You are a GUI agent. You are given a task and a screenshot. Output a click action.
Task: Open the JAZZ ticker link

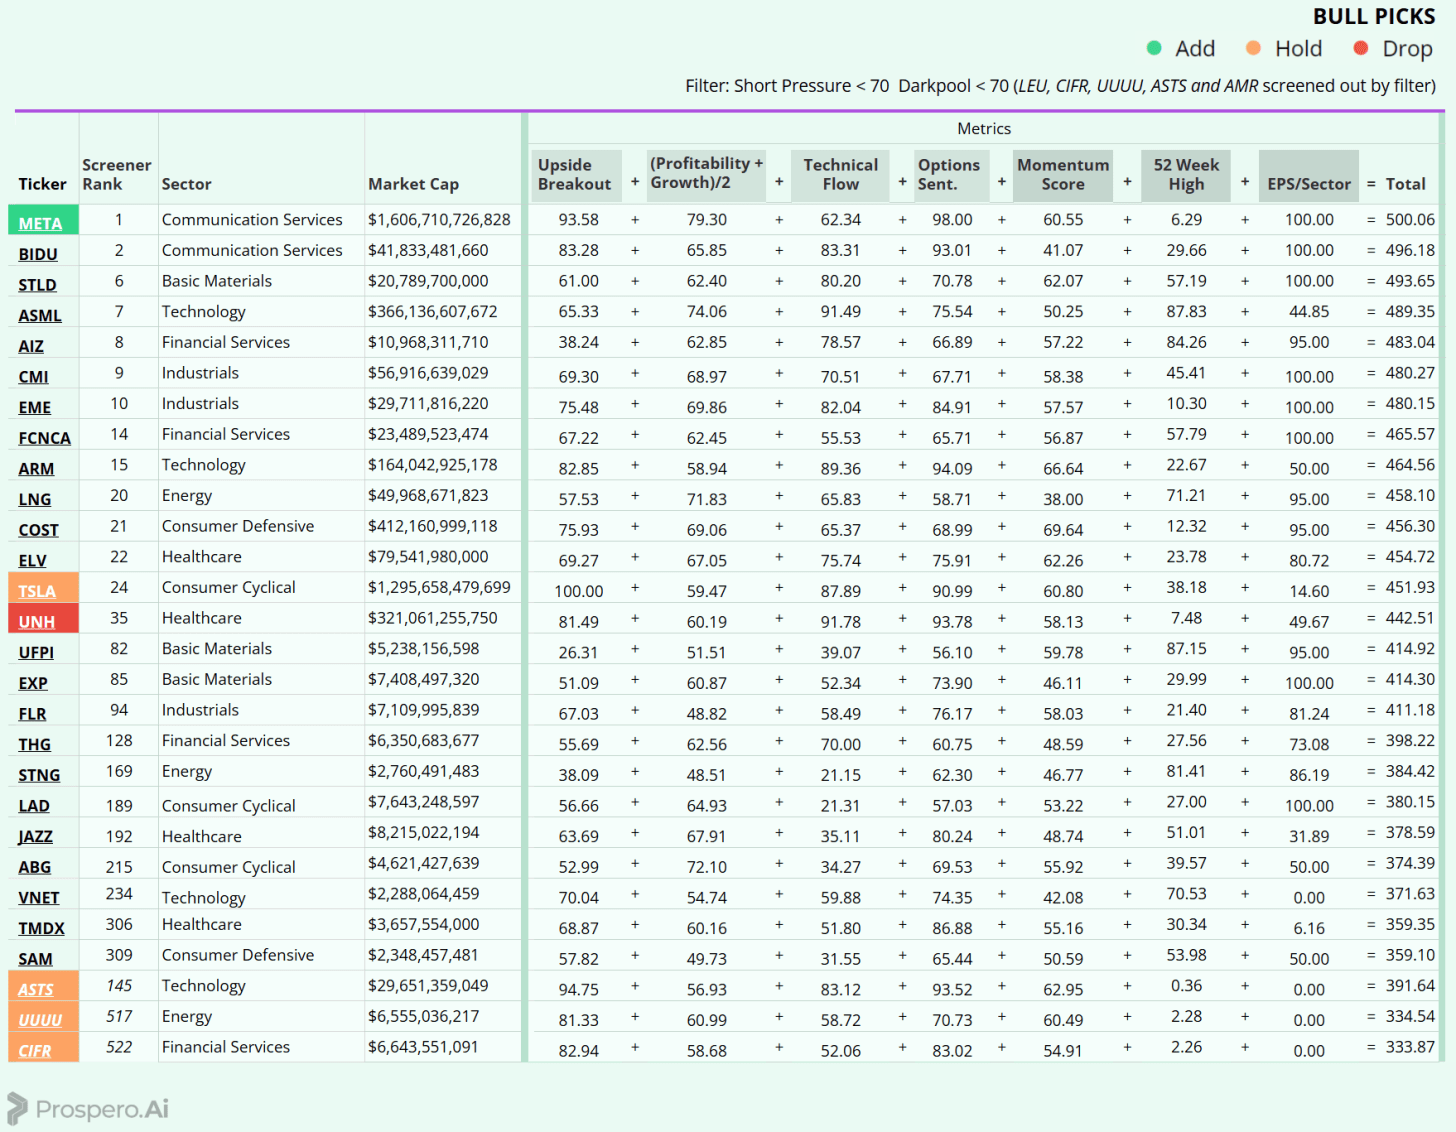point(35,836)
